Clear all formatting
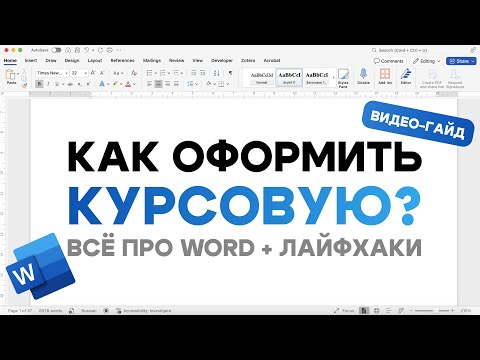 pyautogui.click(x=134, y=73)
